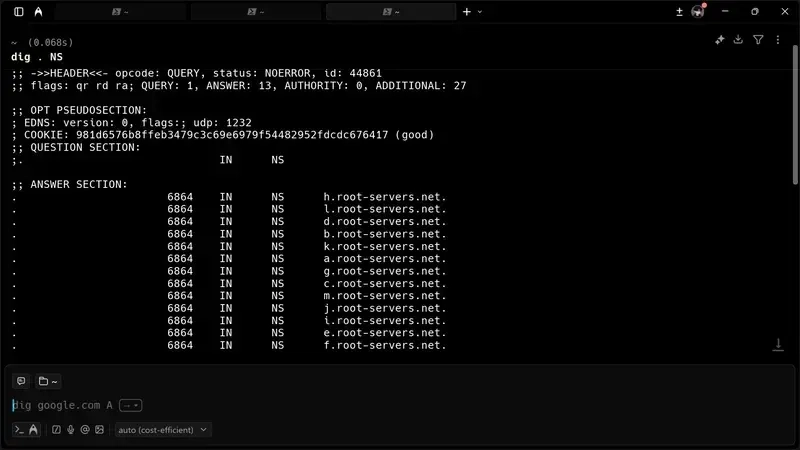Viewport: 800px width, 450px height.
Task: Add a new tab with plus button
Action: pyautogui.click(x=466, y=12)
